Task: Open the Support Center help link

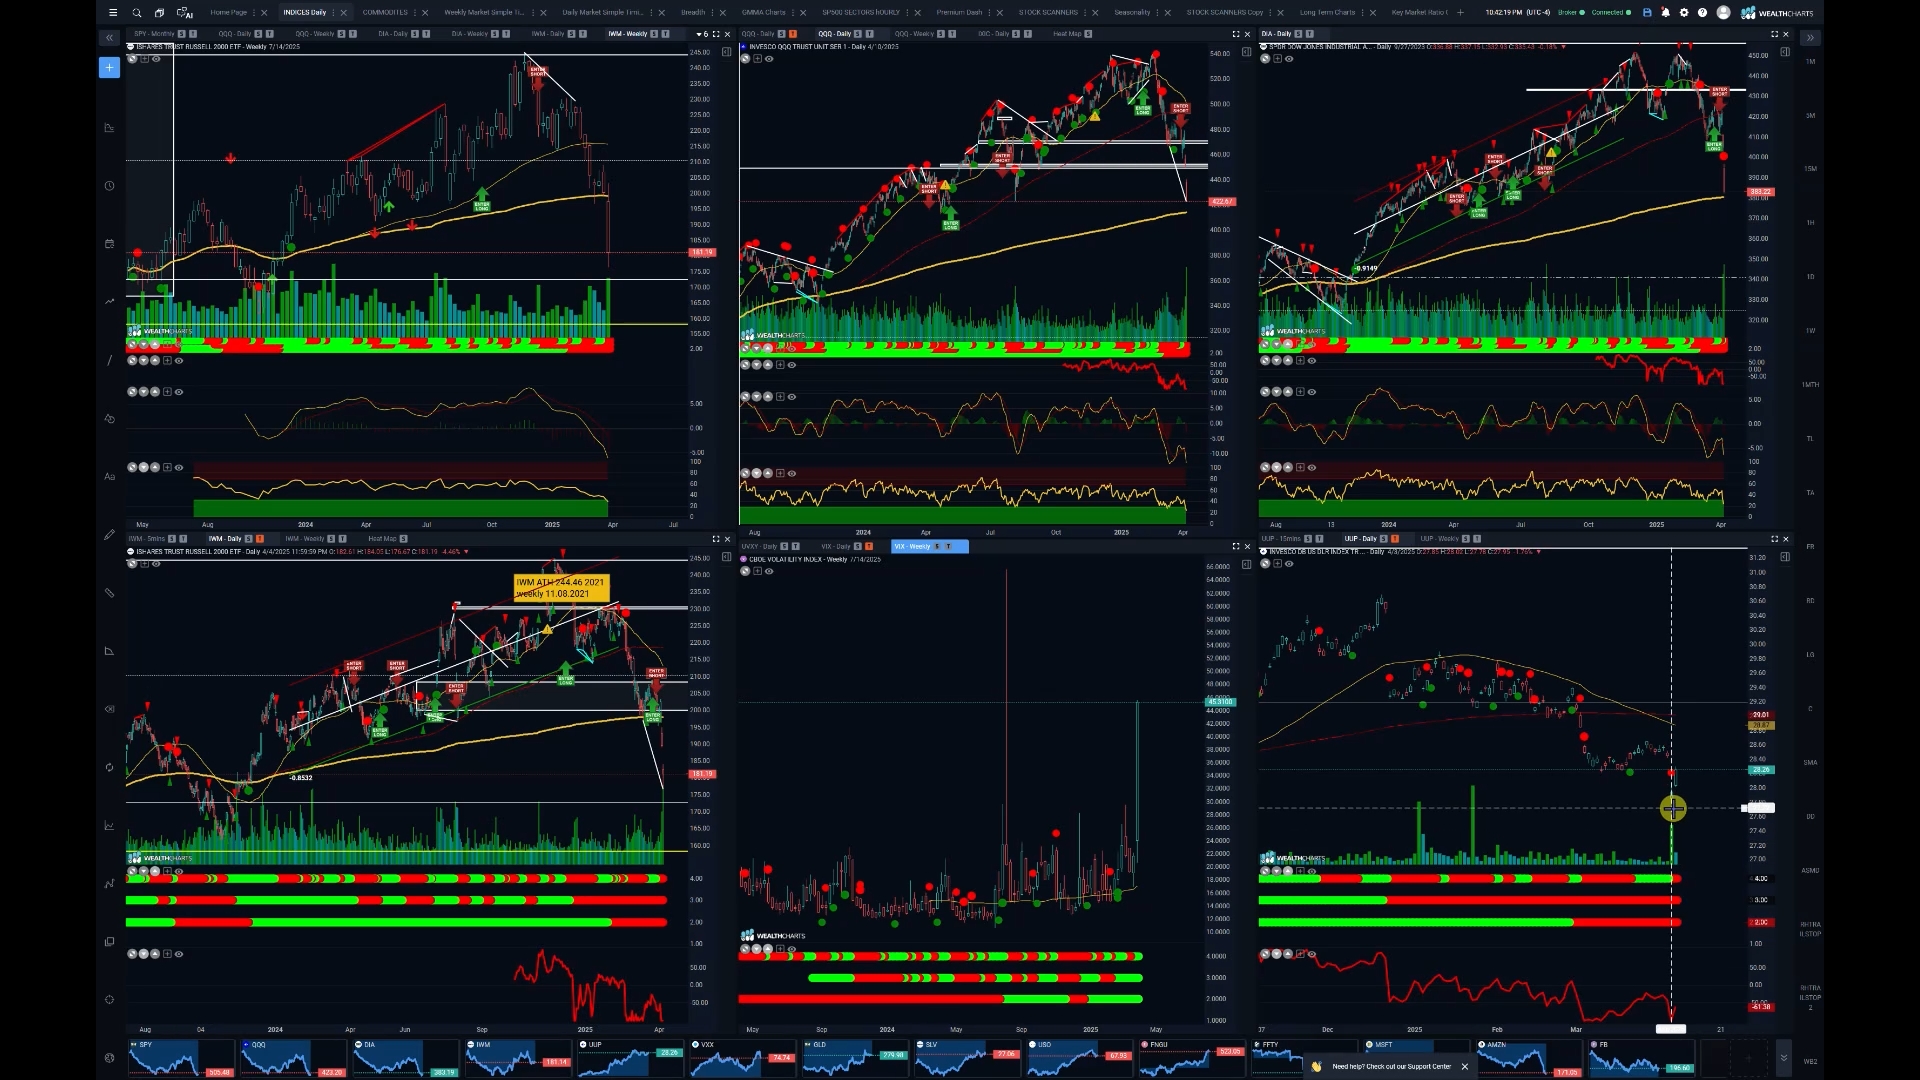Action: [x=1391, y=1067]
